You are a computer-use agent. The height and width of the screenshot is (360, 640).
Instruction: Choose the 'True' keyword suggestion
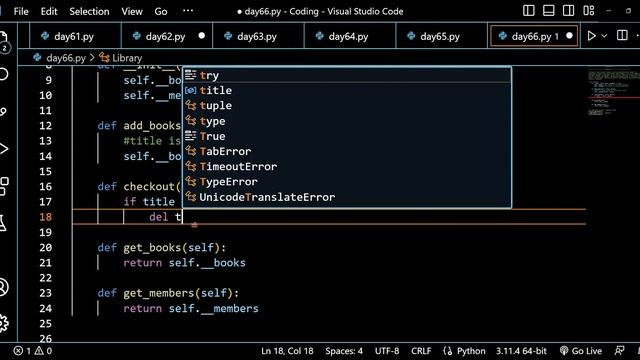click(x=347, y=136)
